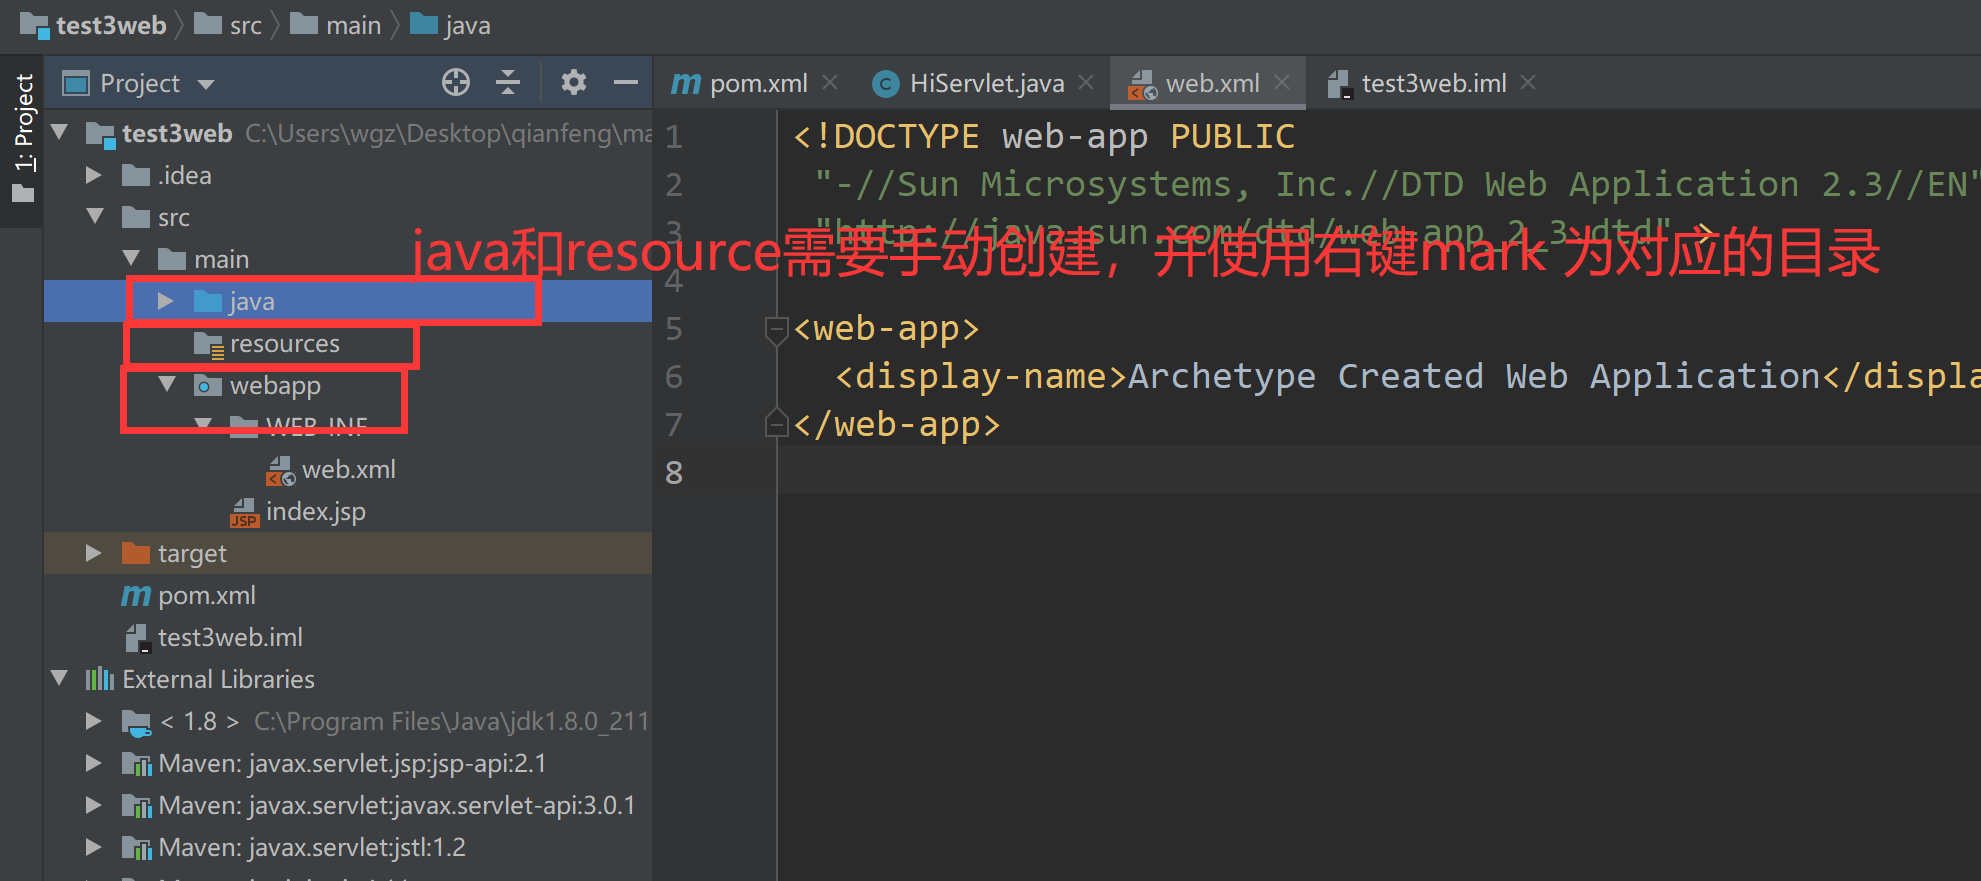Screen dimensions: 1981x881
Task: Collapse the web-app tag fold marker at line 5
Action: [x=775, y=329]
